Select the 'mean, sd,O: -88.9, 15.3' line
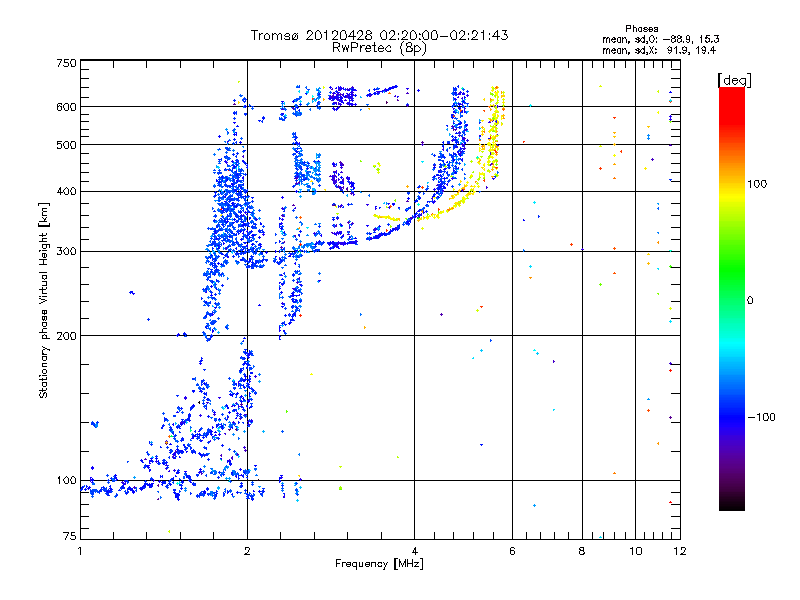Viewport: 800px width, 600px height. 661,39
